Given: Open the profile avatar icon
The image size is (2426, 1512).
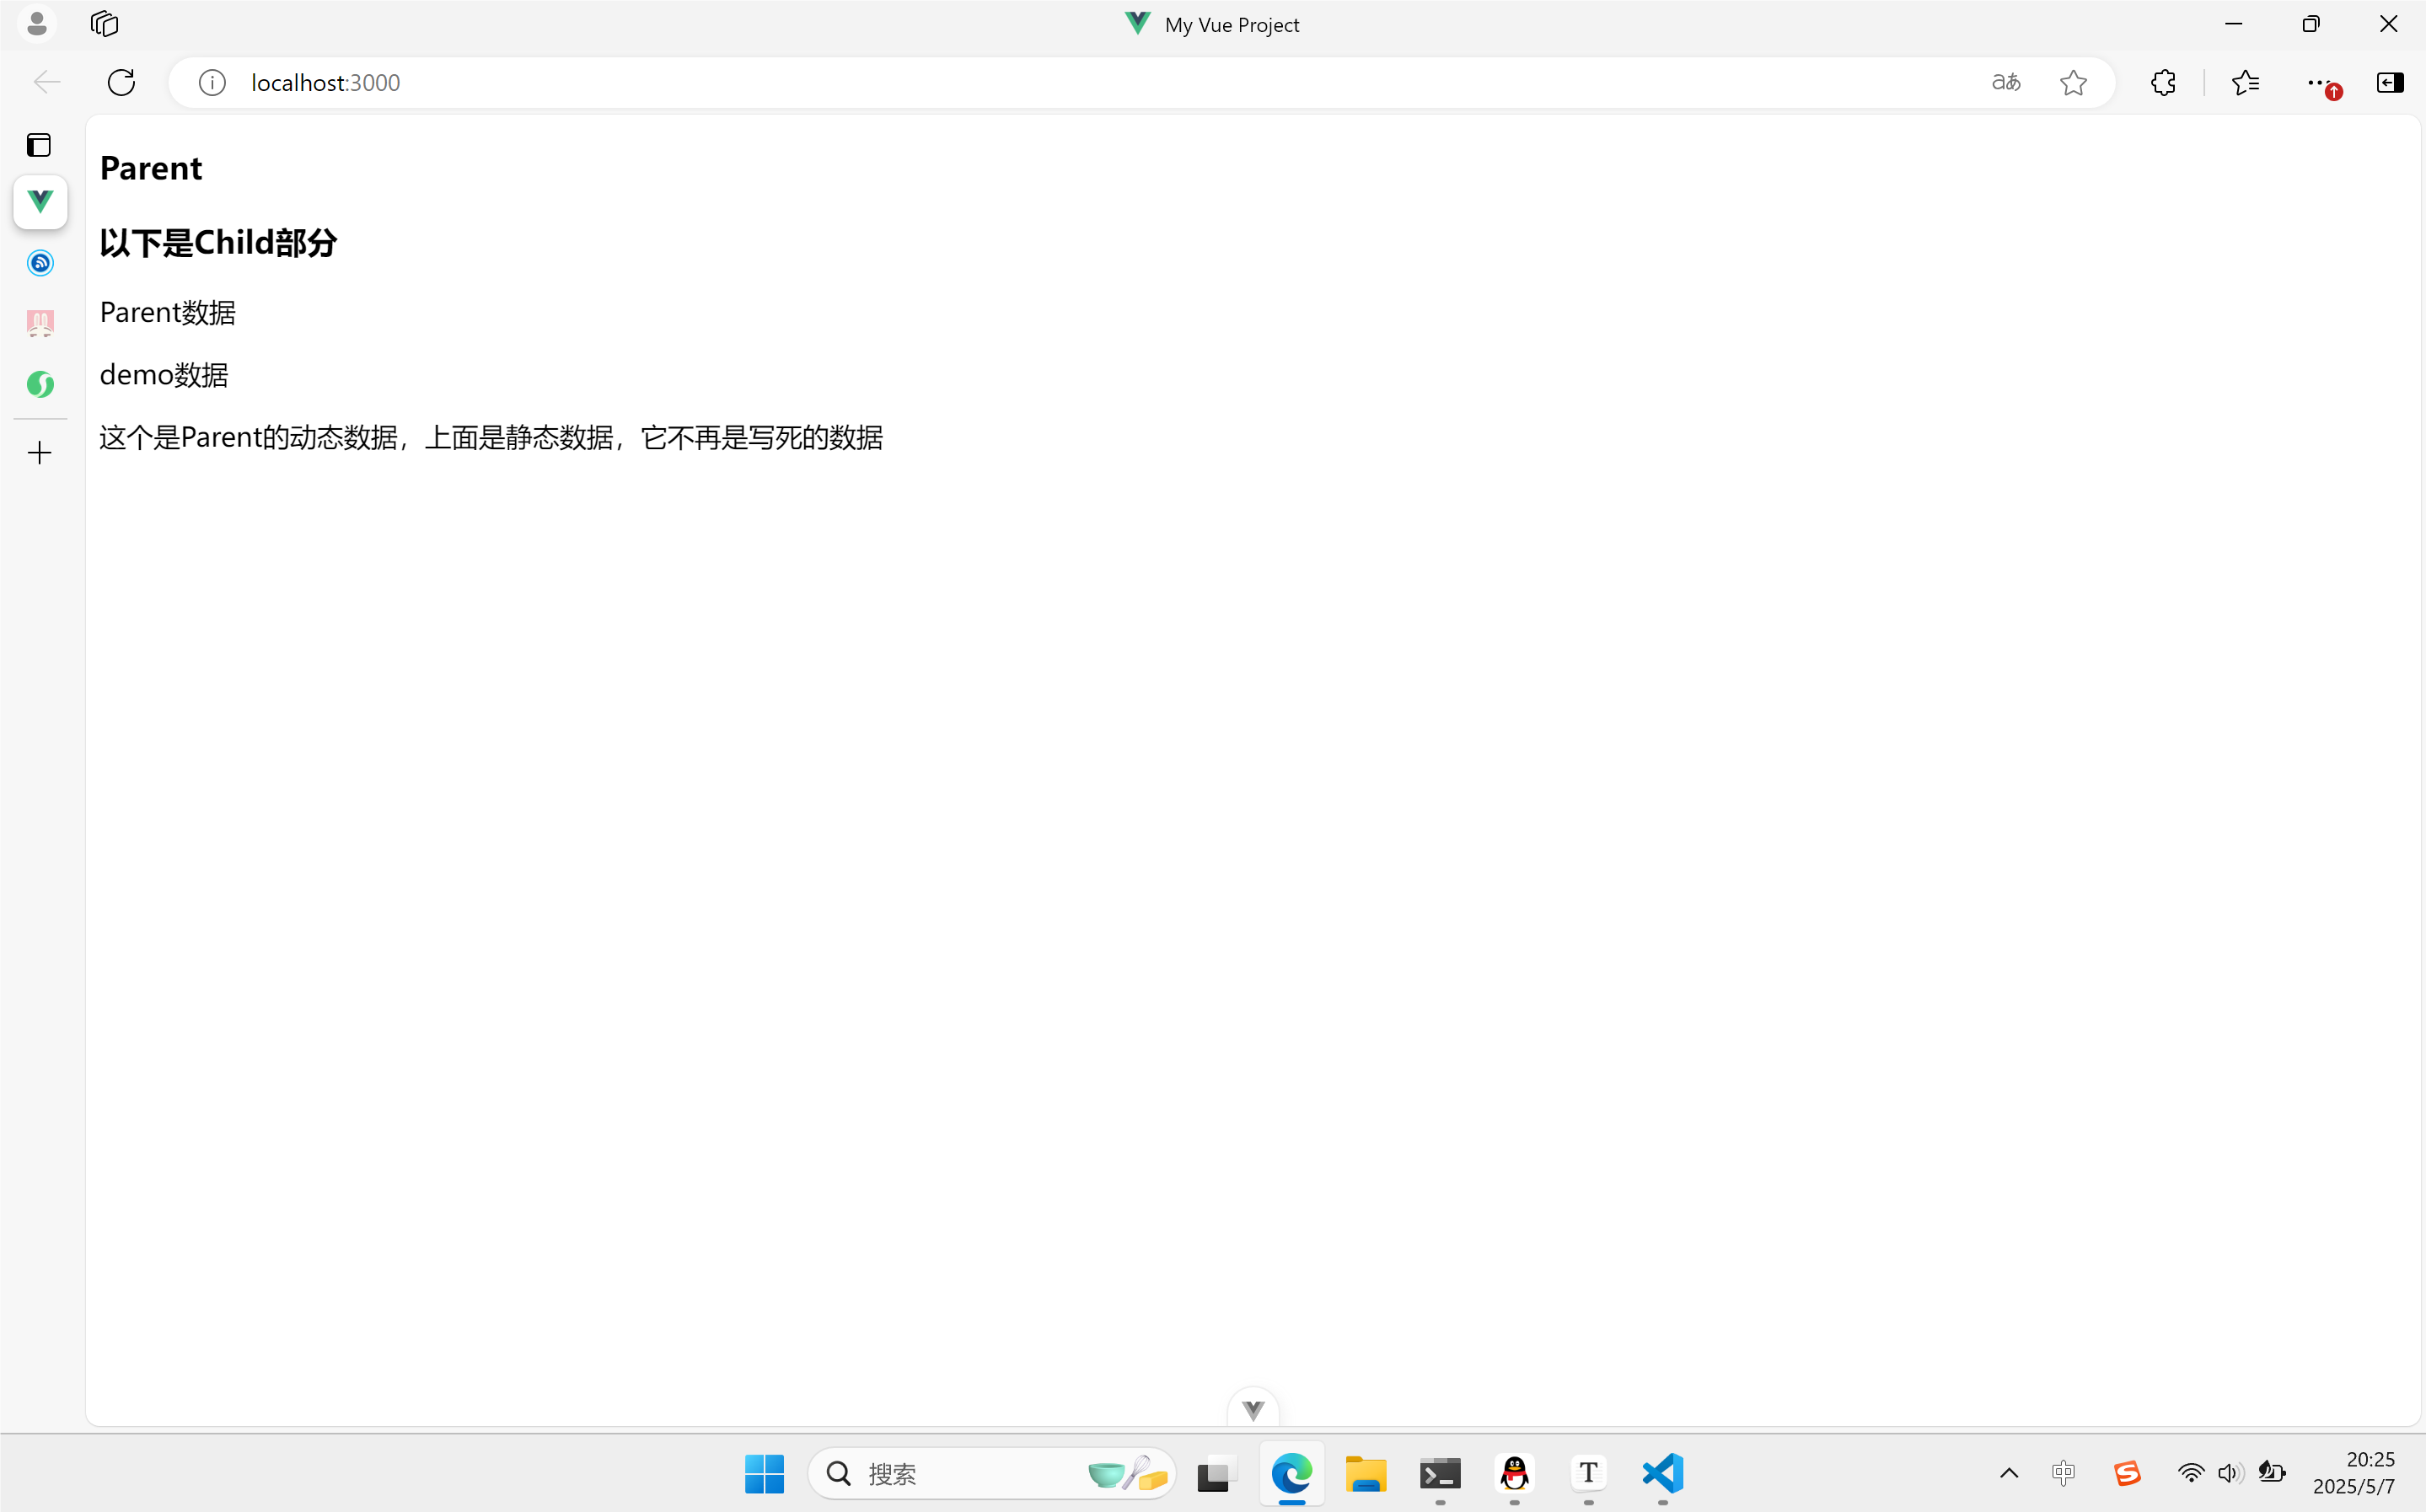Looking at the screenshot, I should coord(37,23).
